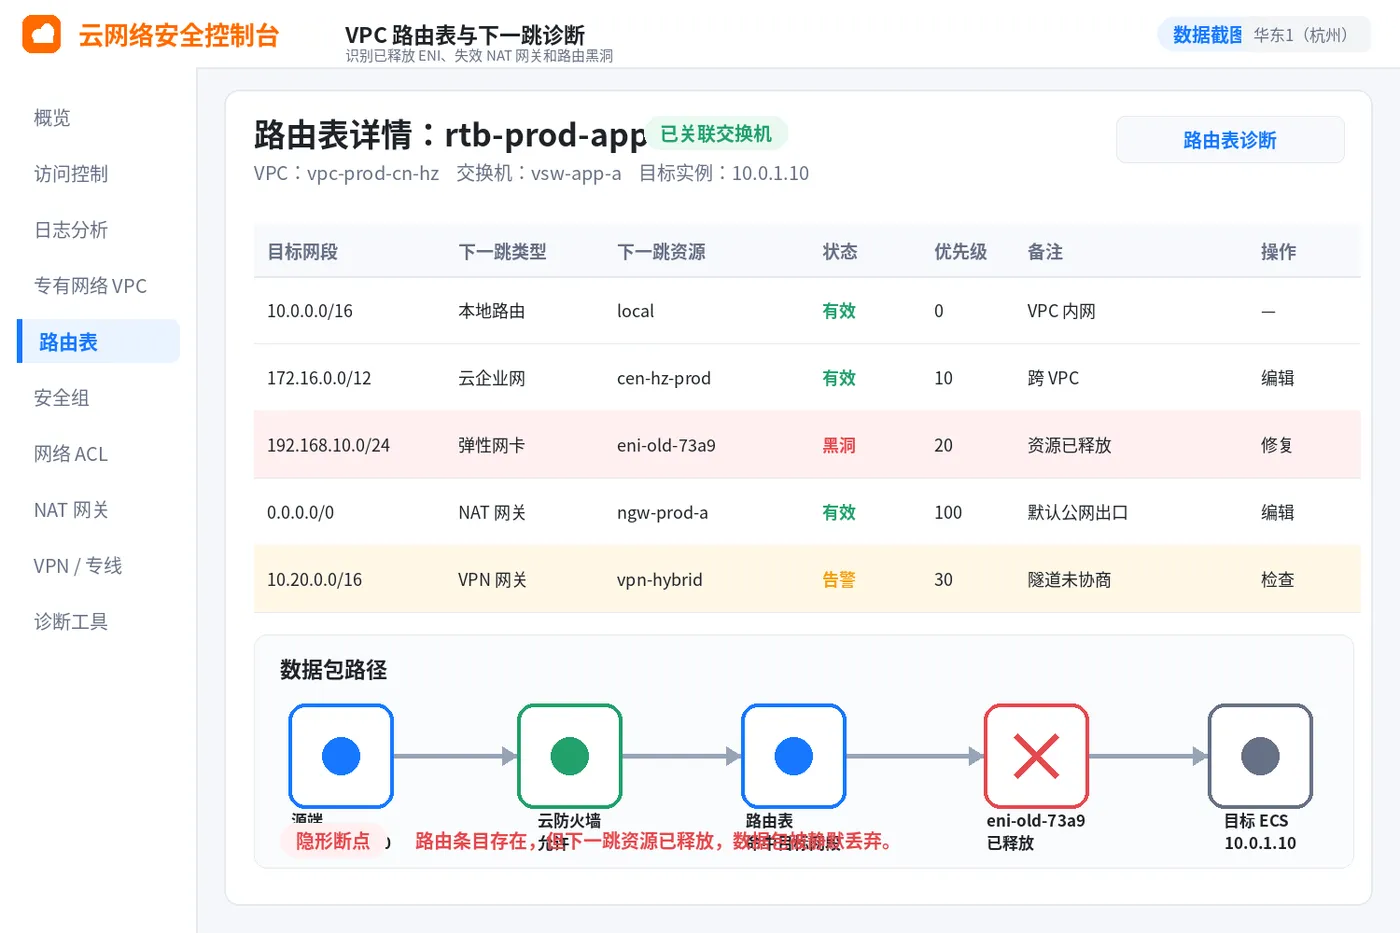Click the 下一跳类型 column header
The height and width of the screenshot is (933, 1400).
(502, 252)
